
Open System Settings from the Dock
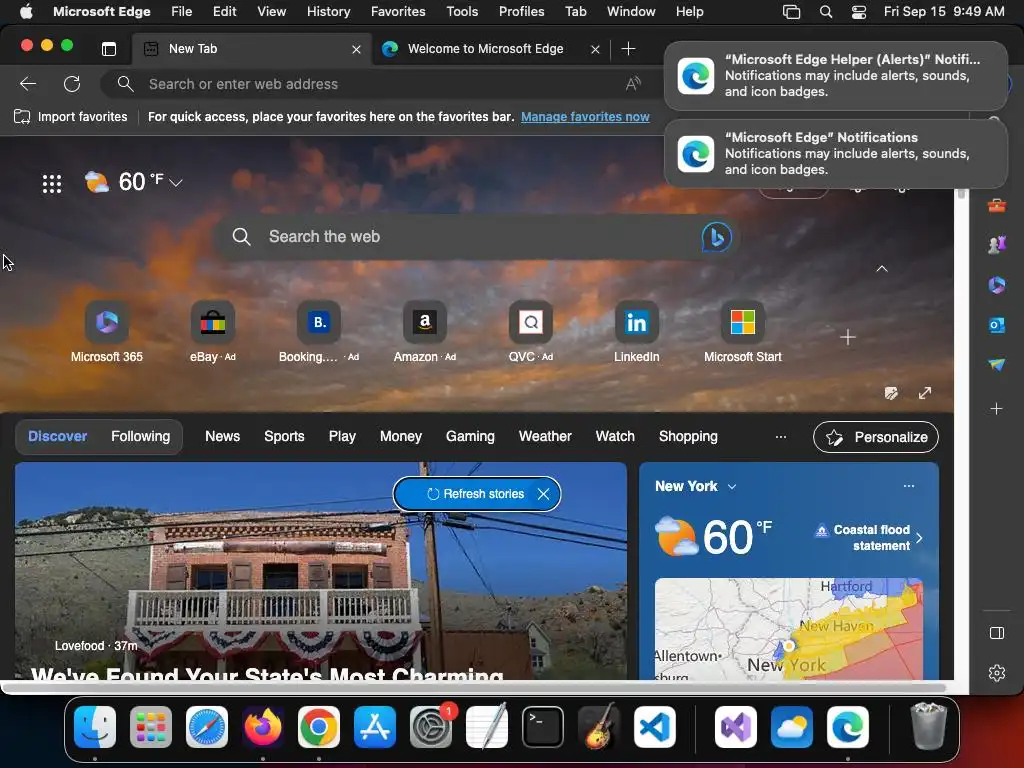click(431, 727)
